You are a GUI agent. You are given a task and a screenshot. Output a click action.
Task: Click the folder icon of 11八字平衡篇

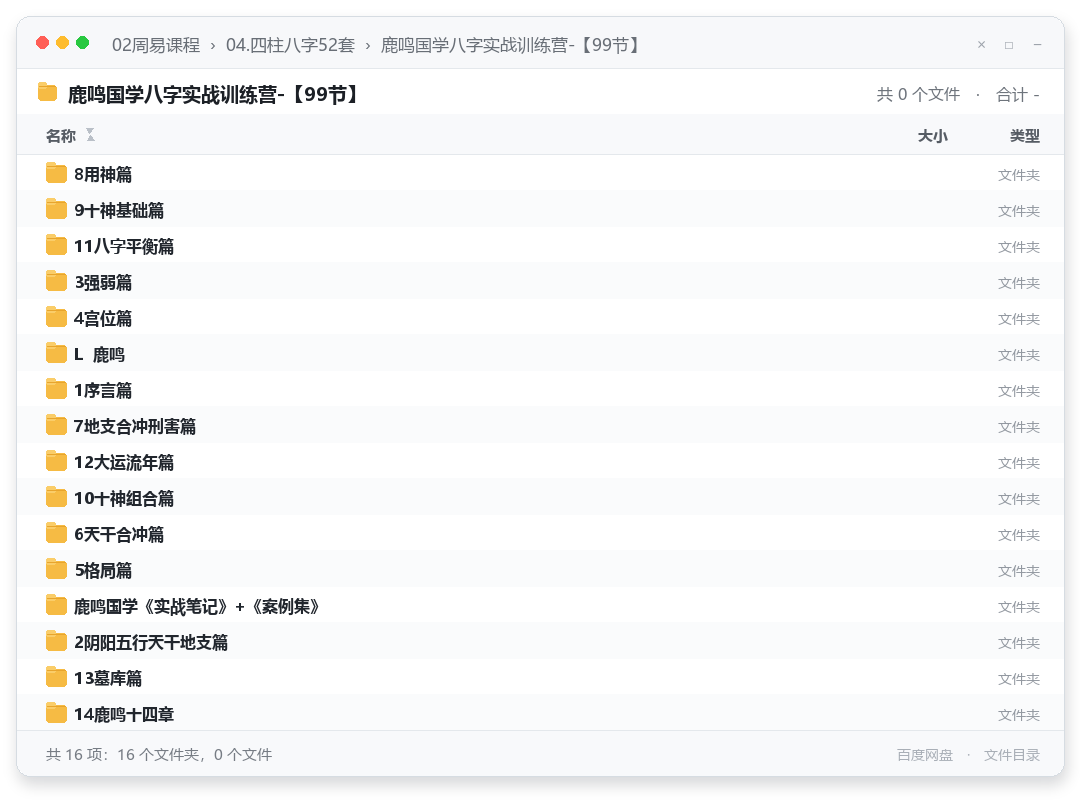tap(56, 245)
